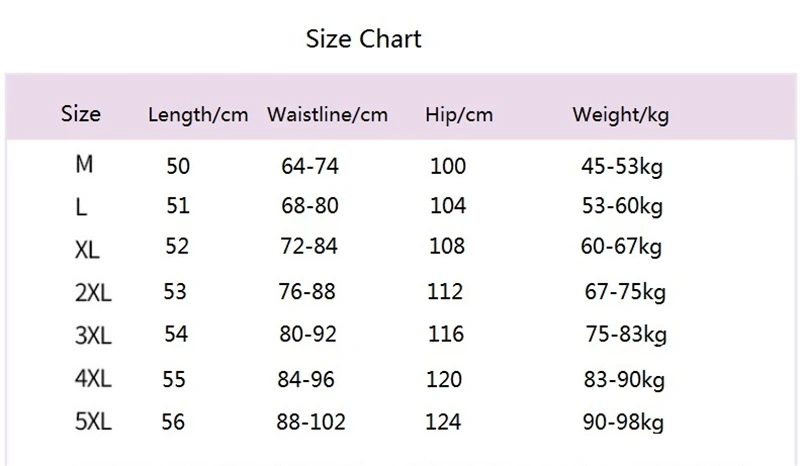Select the M size row label

click(x=84, y=164)
